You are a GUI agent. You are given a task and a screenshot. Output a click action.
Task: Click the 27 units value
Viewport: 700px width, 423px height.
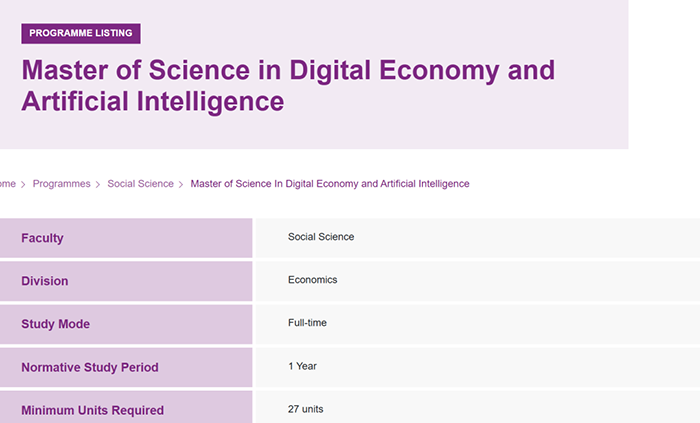[305, 409]
